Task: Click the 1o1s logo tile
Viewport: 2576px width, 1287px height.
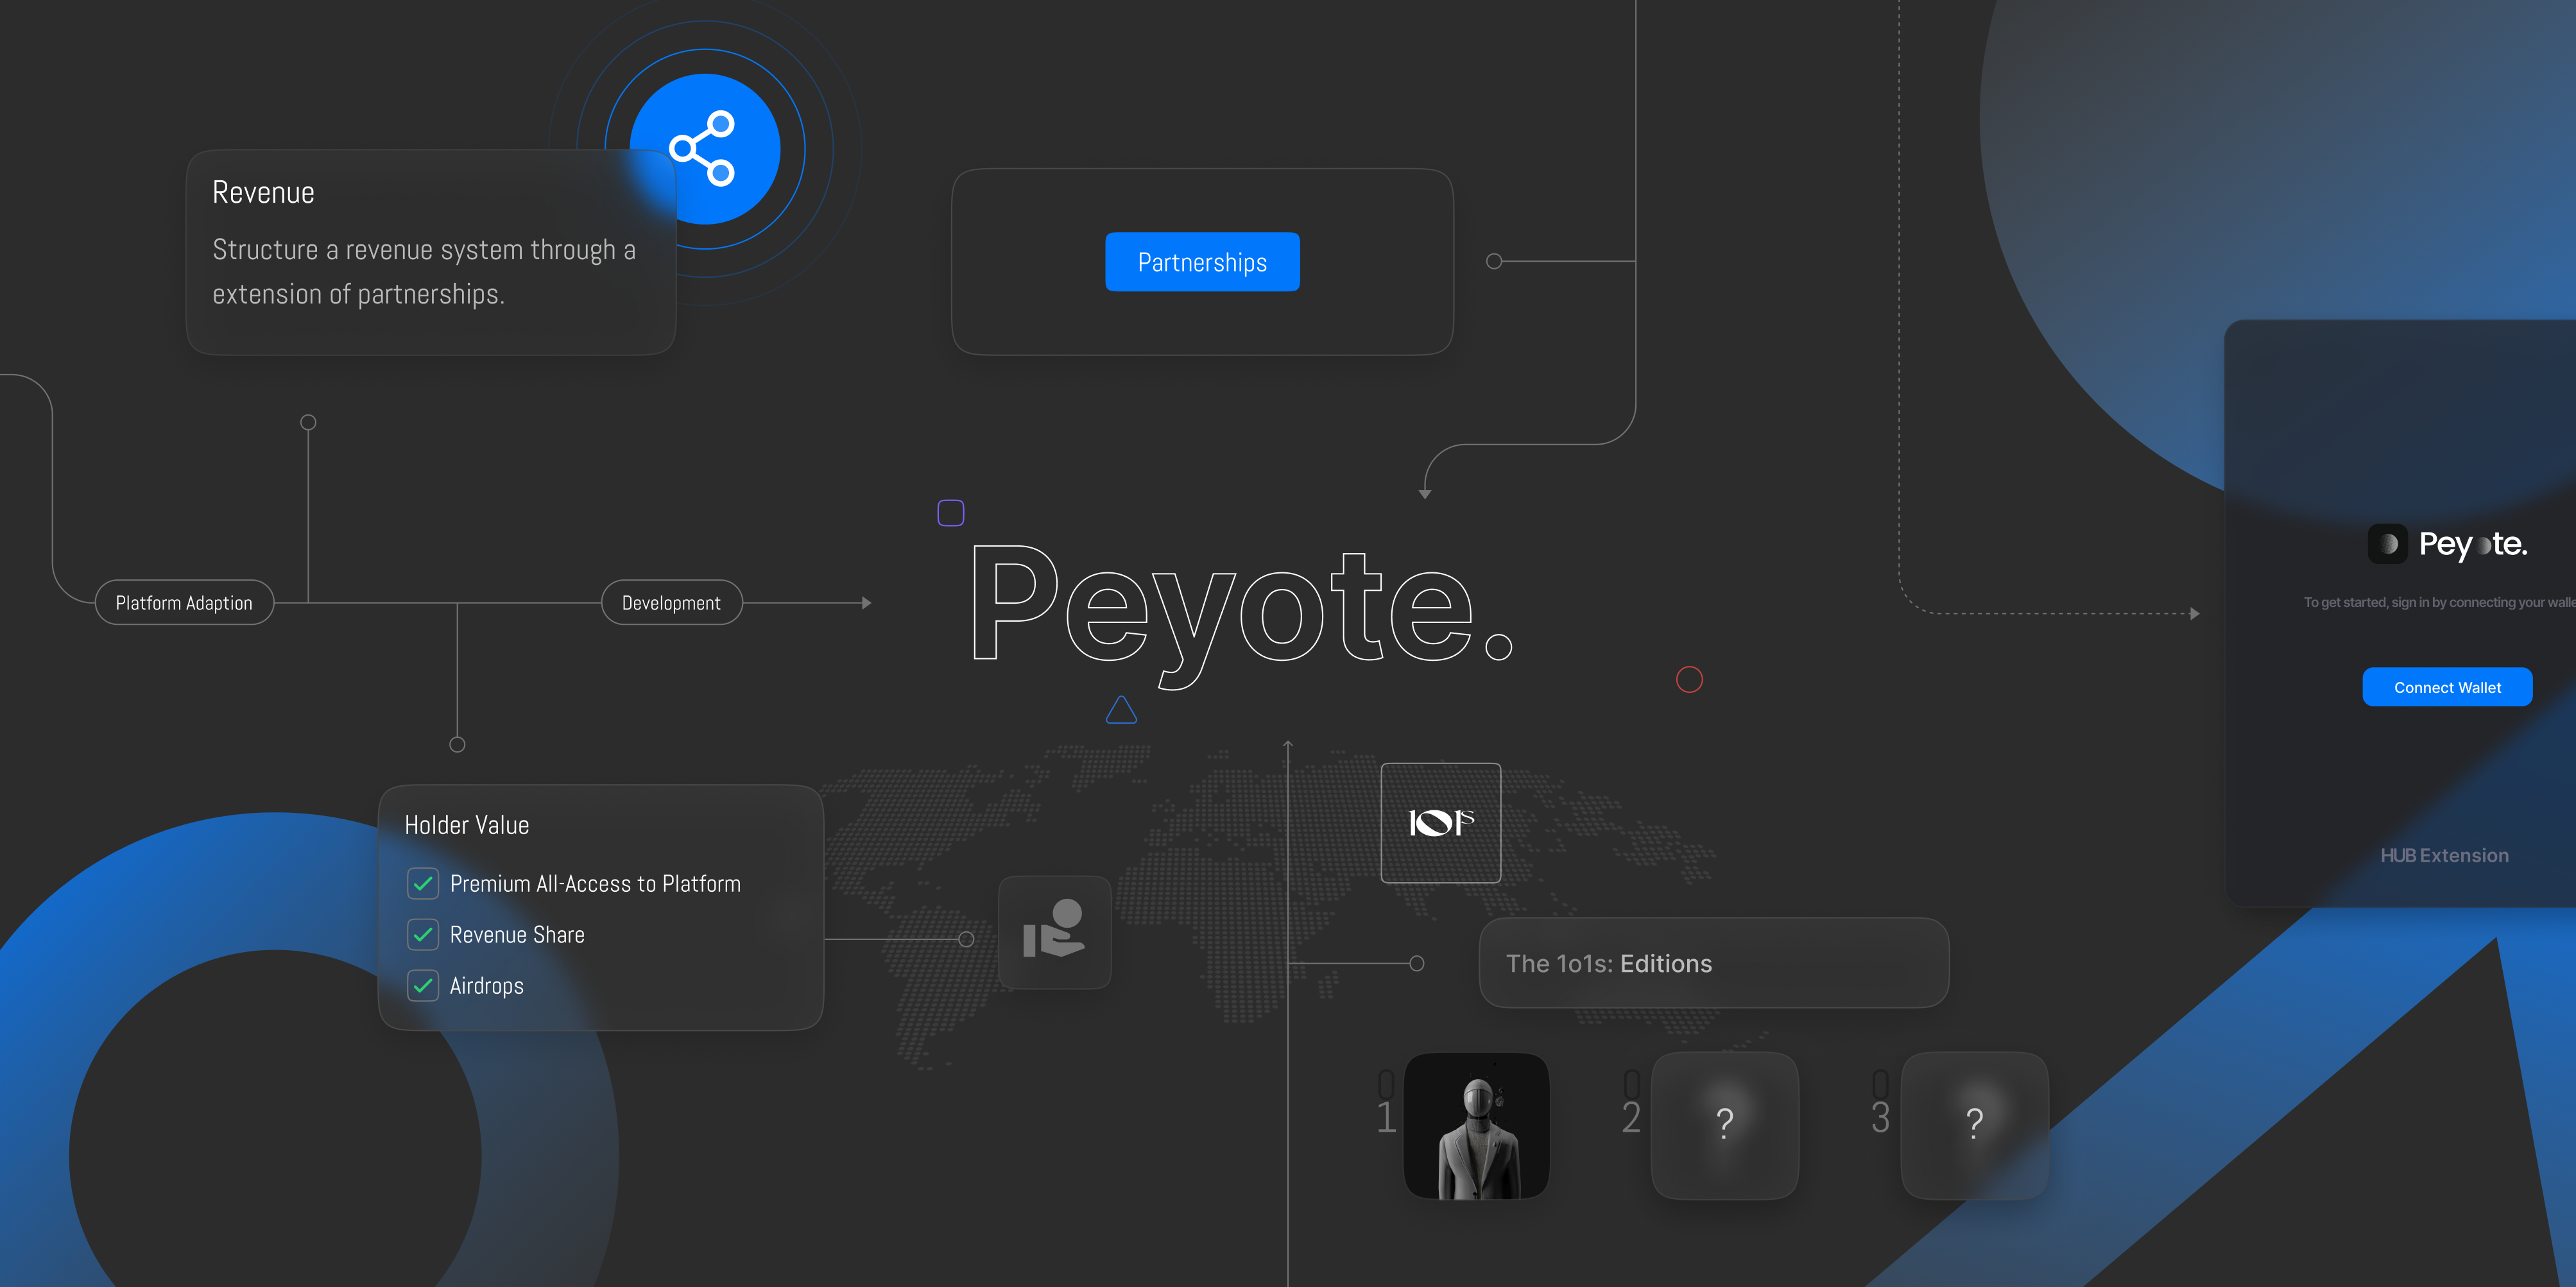Action: [1440, 823]
